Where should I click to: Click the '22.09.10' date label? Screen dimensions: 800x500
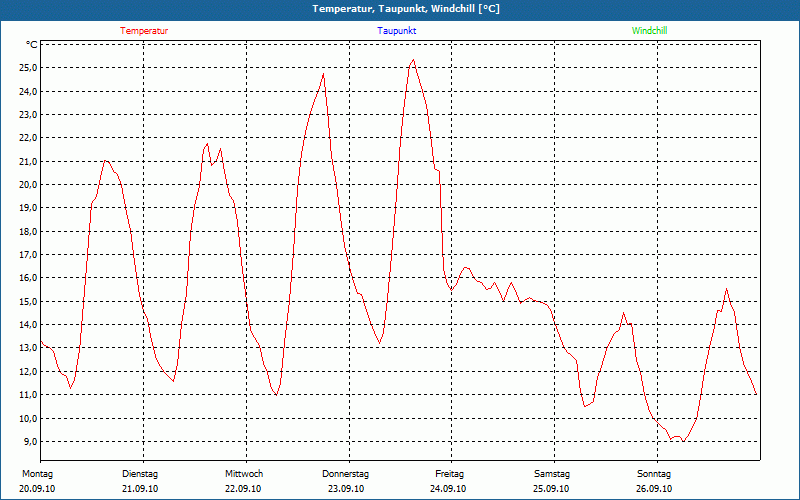pos(243,489)
